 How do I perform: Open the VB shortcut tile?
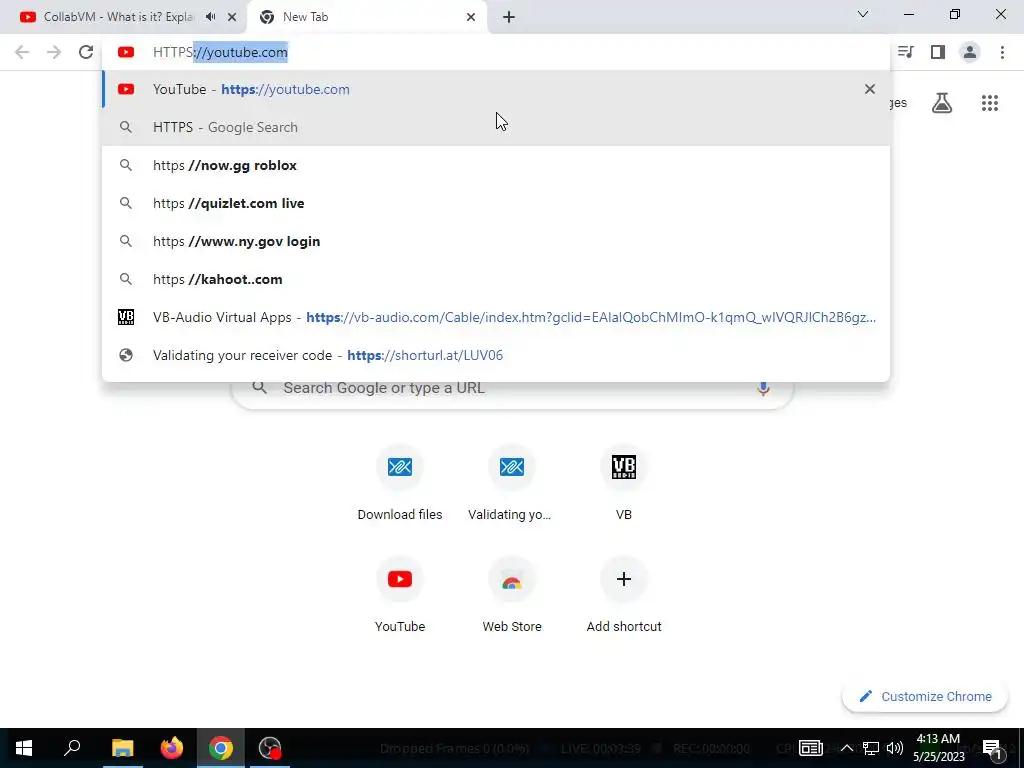pos(624,484)
